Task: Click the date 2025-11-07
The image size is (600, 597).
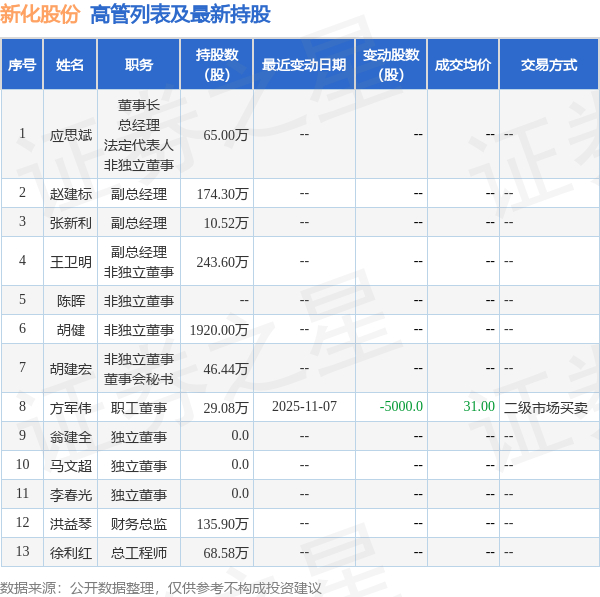Action: (304, 406)
